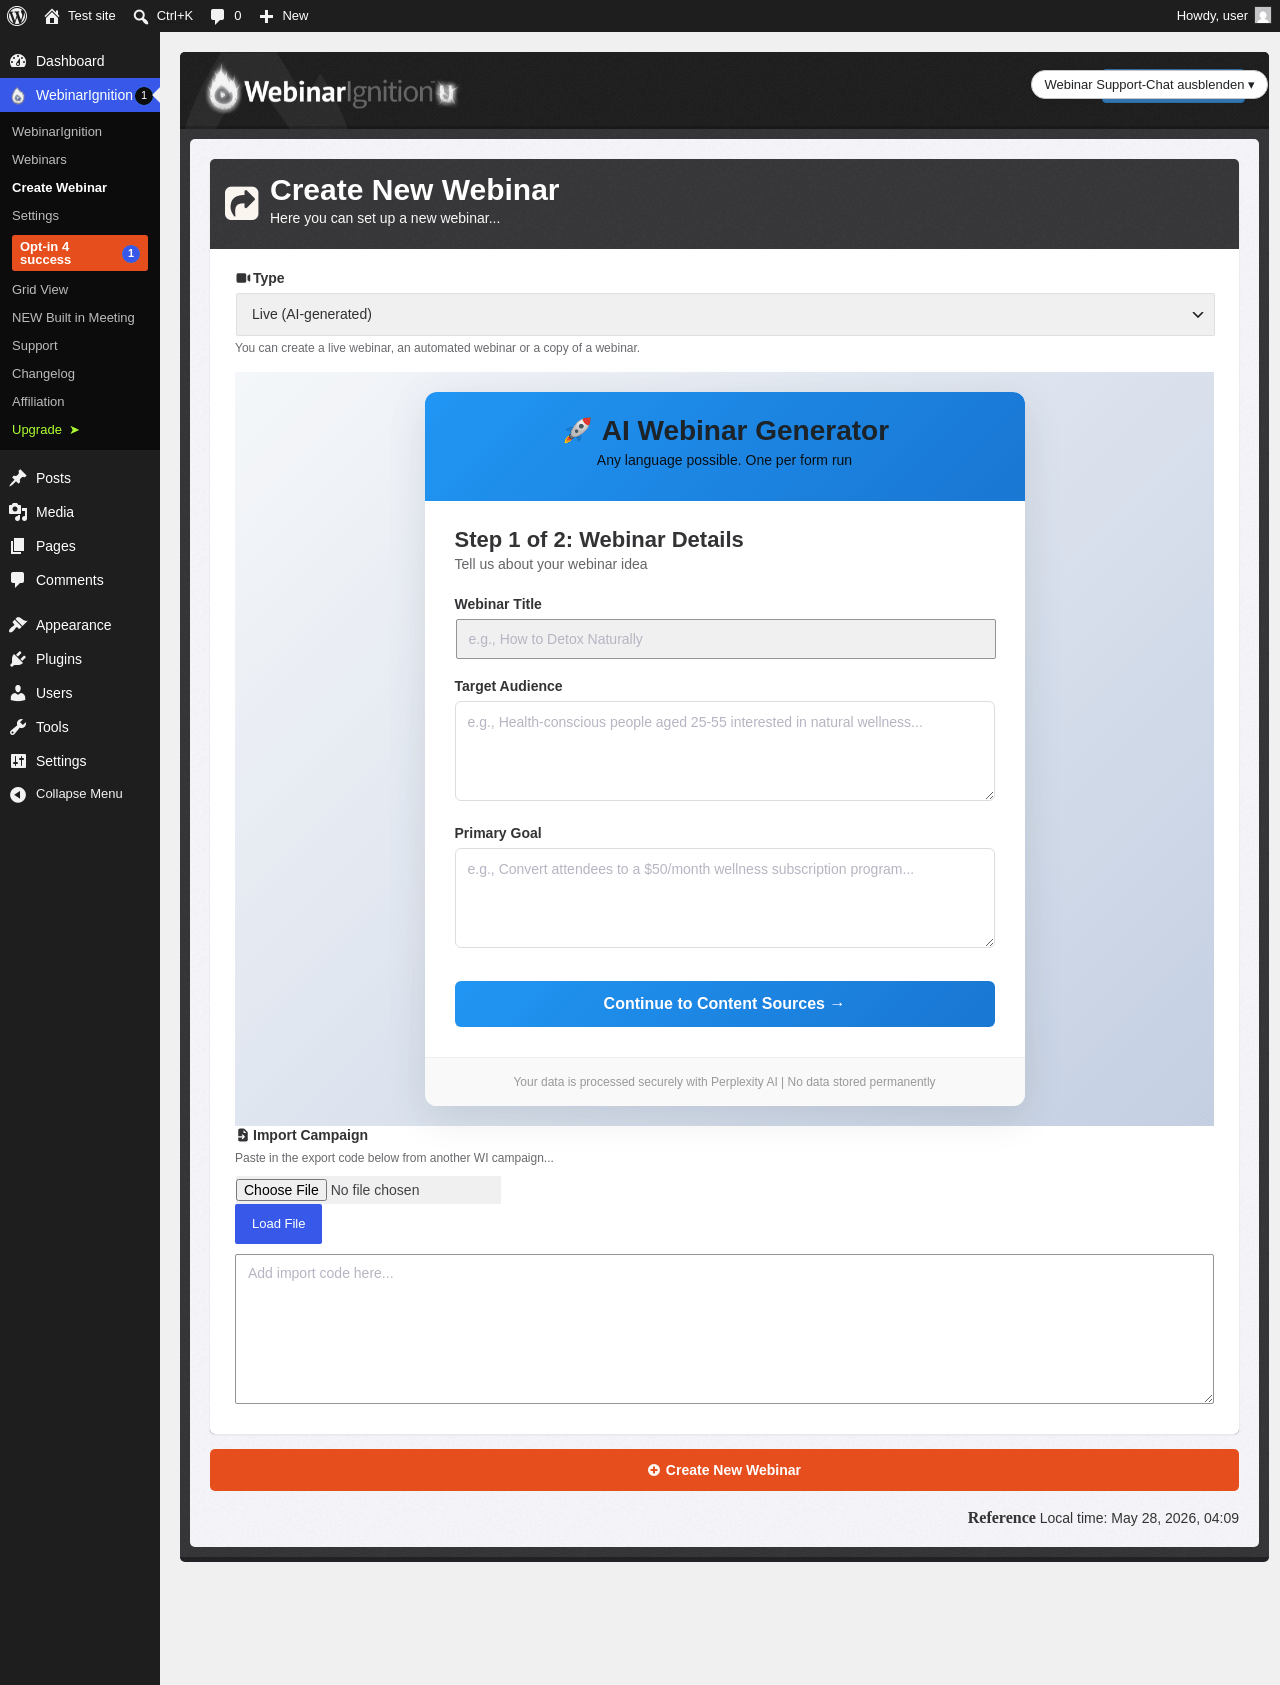The width and height of the screenshot is (1280, 1685).
Task: Click the orange Create New Webinar button
Action: 724,1470
